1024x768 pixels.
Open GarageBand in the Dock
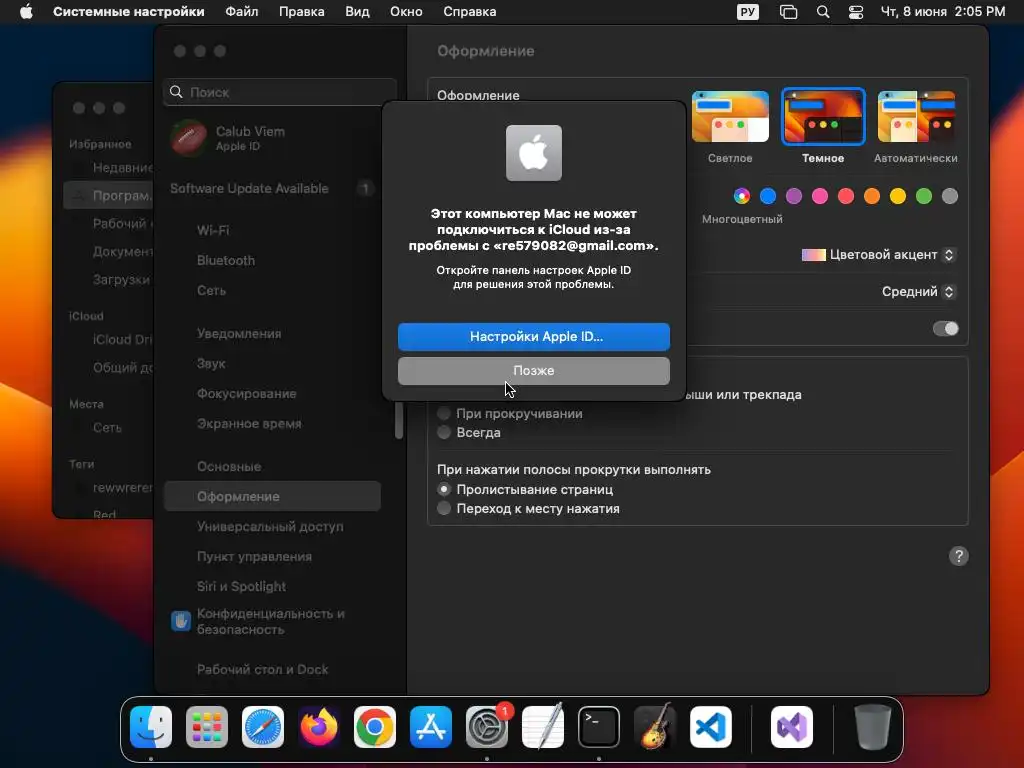point(655,727)
